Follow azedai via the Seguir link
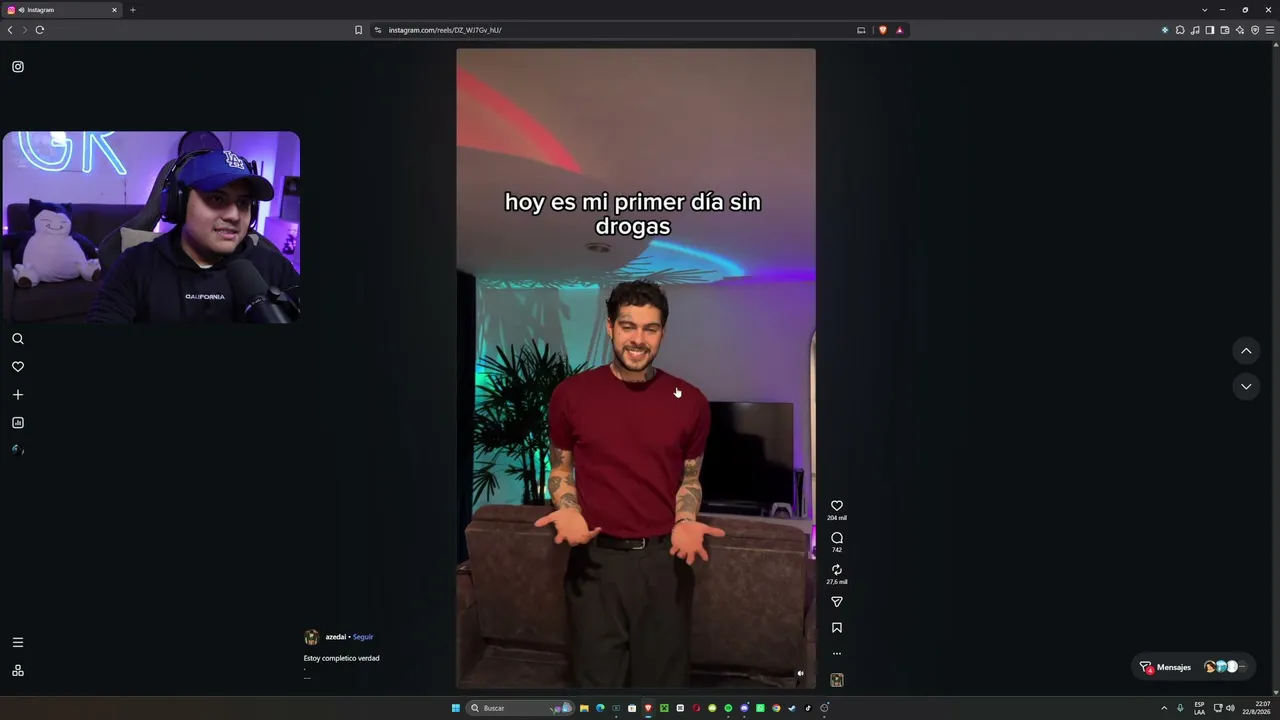 (363, 637)
